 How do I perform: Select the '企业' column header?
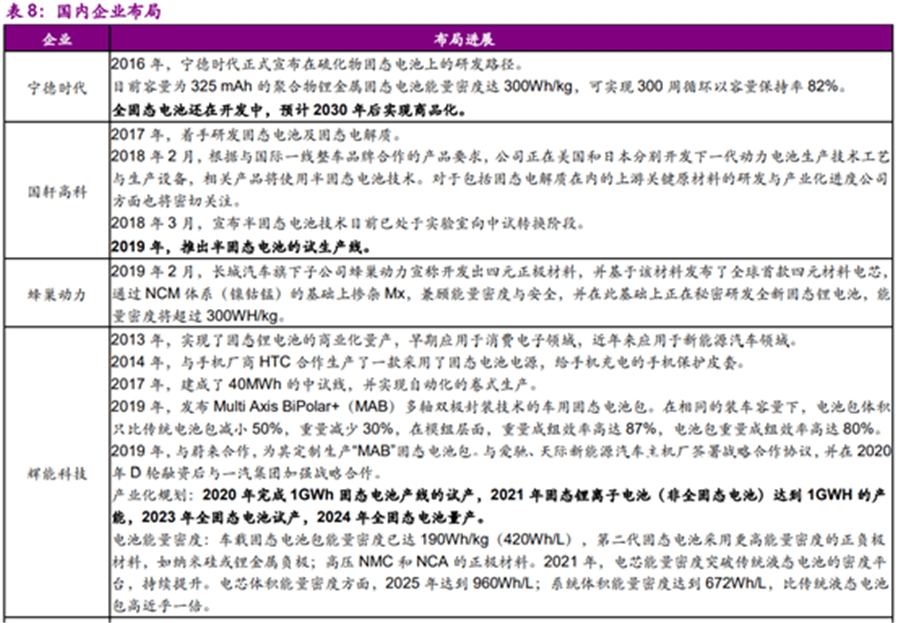(57, 39)
